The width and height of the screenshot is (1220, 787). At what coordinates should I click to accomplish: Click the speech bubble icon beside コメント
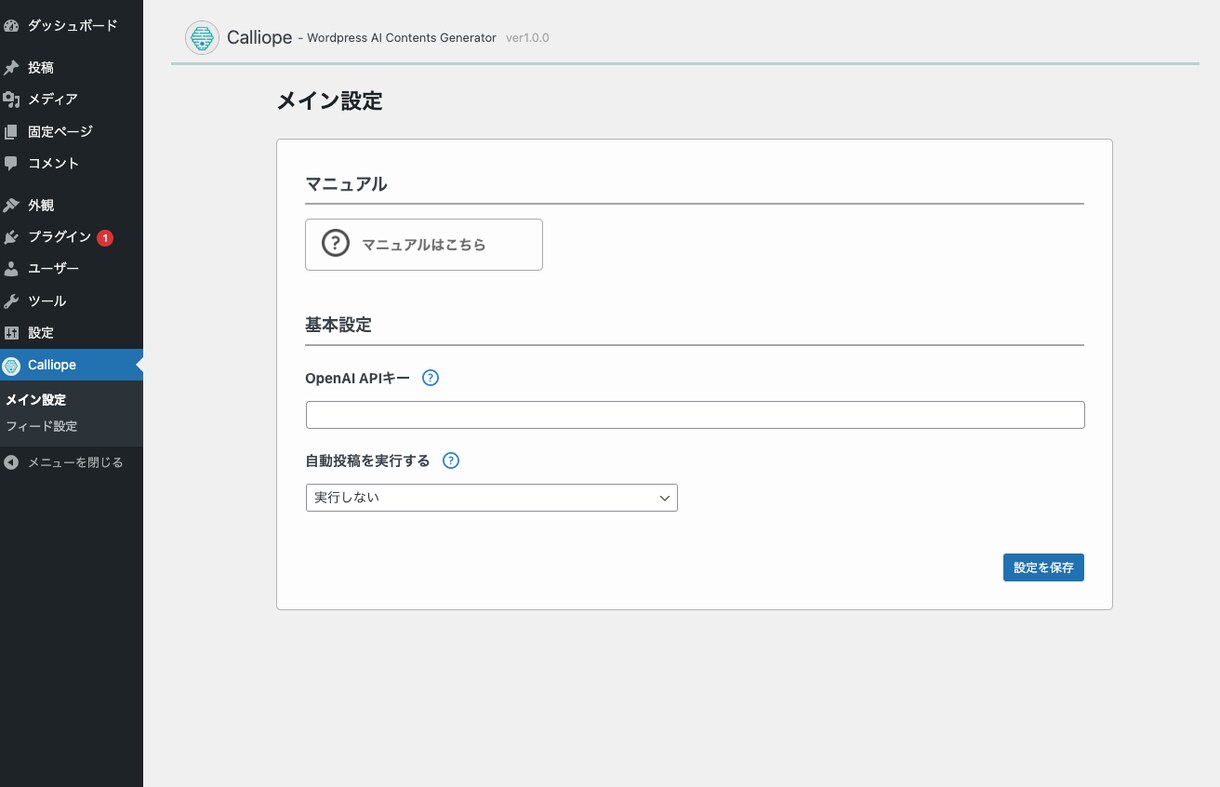pos(11,163)
